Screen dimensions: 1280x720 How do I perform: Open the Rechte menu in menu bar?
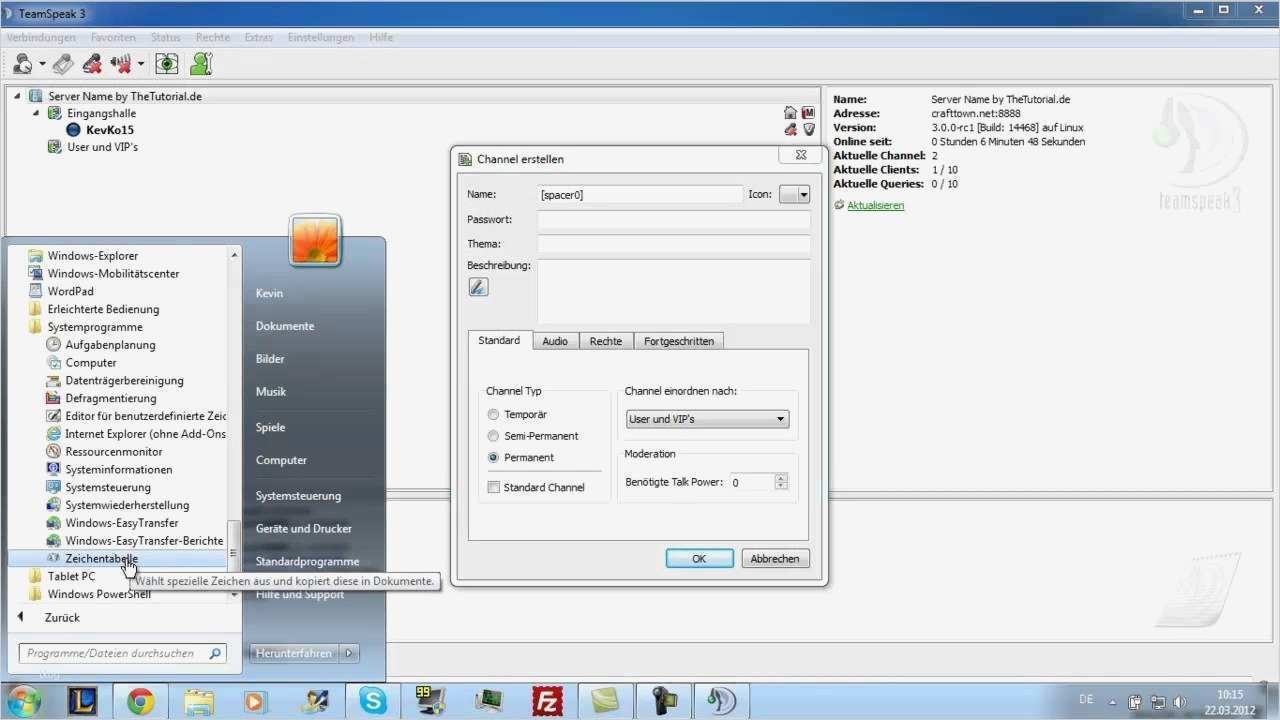(x=213, y=37)
